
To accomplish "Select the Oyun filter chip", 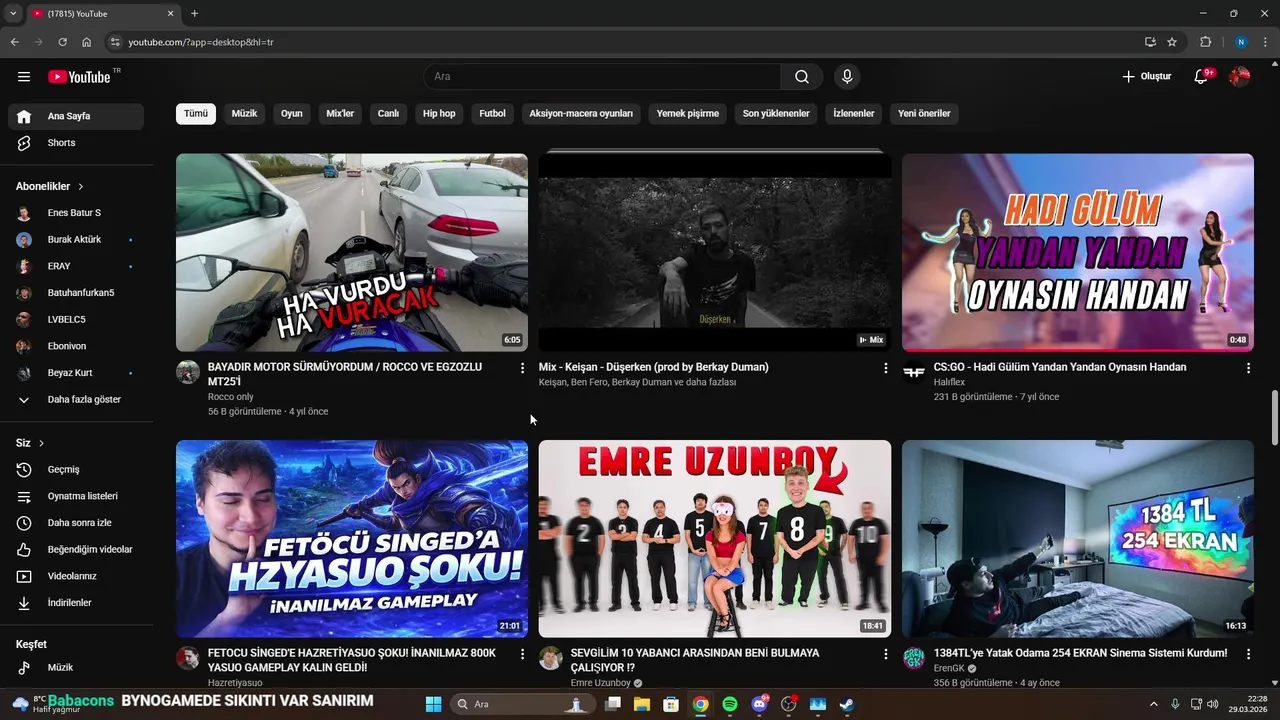I will click(292, 114).
